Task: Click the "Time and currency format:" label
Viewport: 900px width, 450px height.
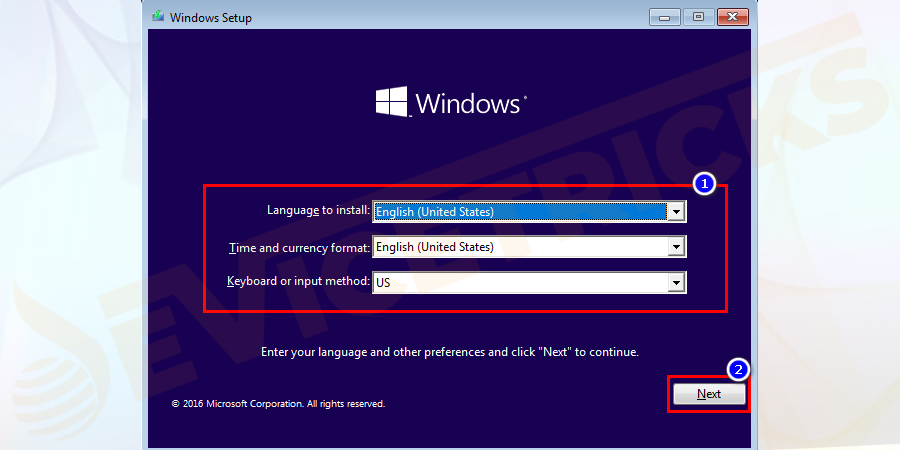Action: [300, 247]
